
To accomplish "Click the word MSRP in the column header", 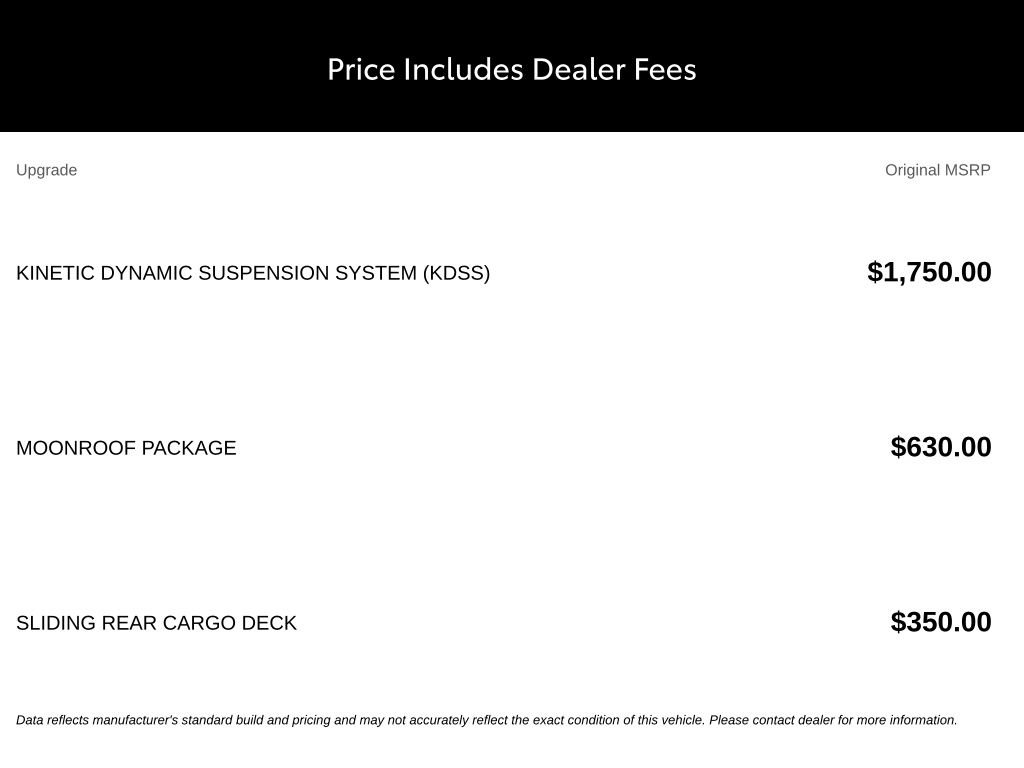I will pyautogui.click(x=967, y=170).
